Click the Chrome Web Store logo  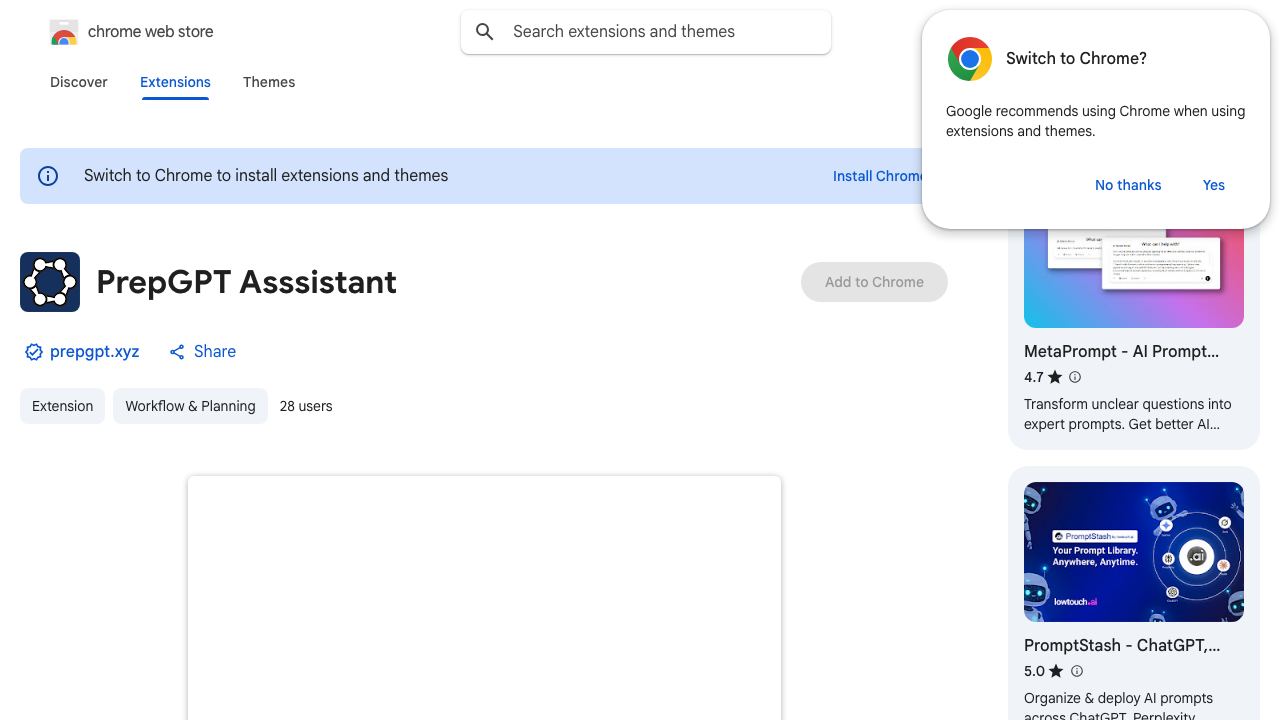point(64,32)
